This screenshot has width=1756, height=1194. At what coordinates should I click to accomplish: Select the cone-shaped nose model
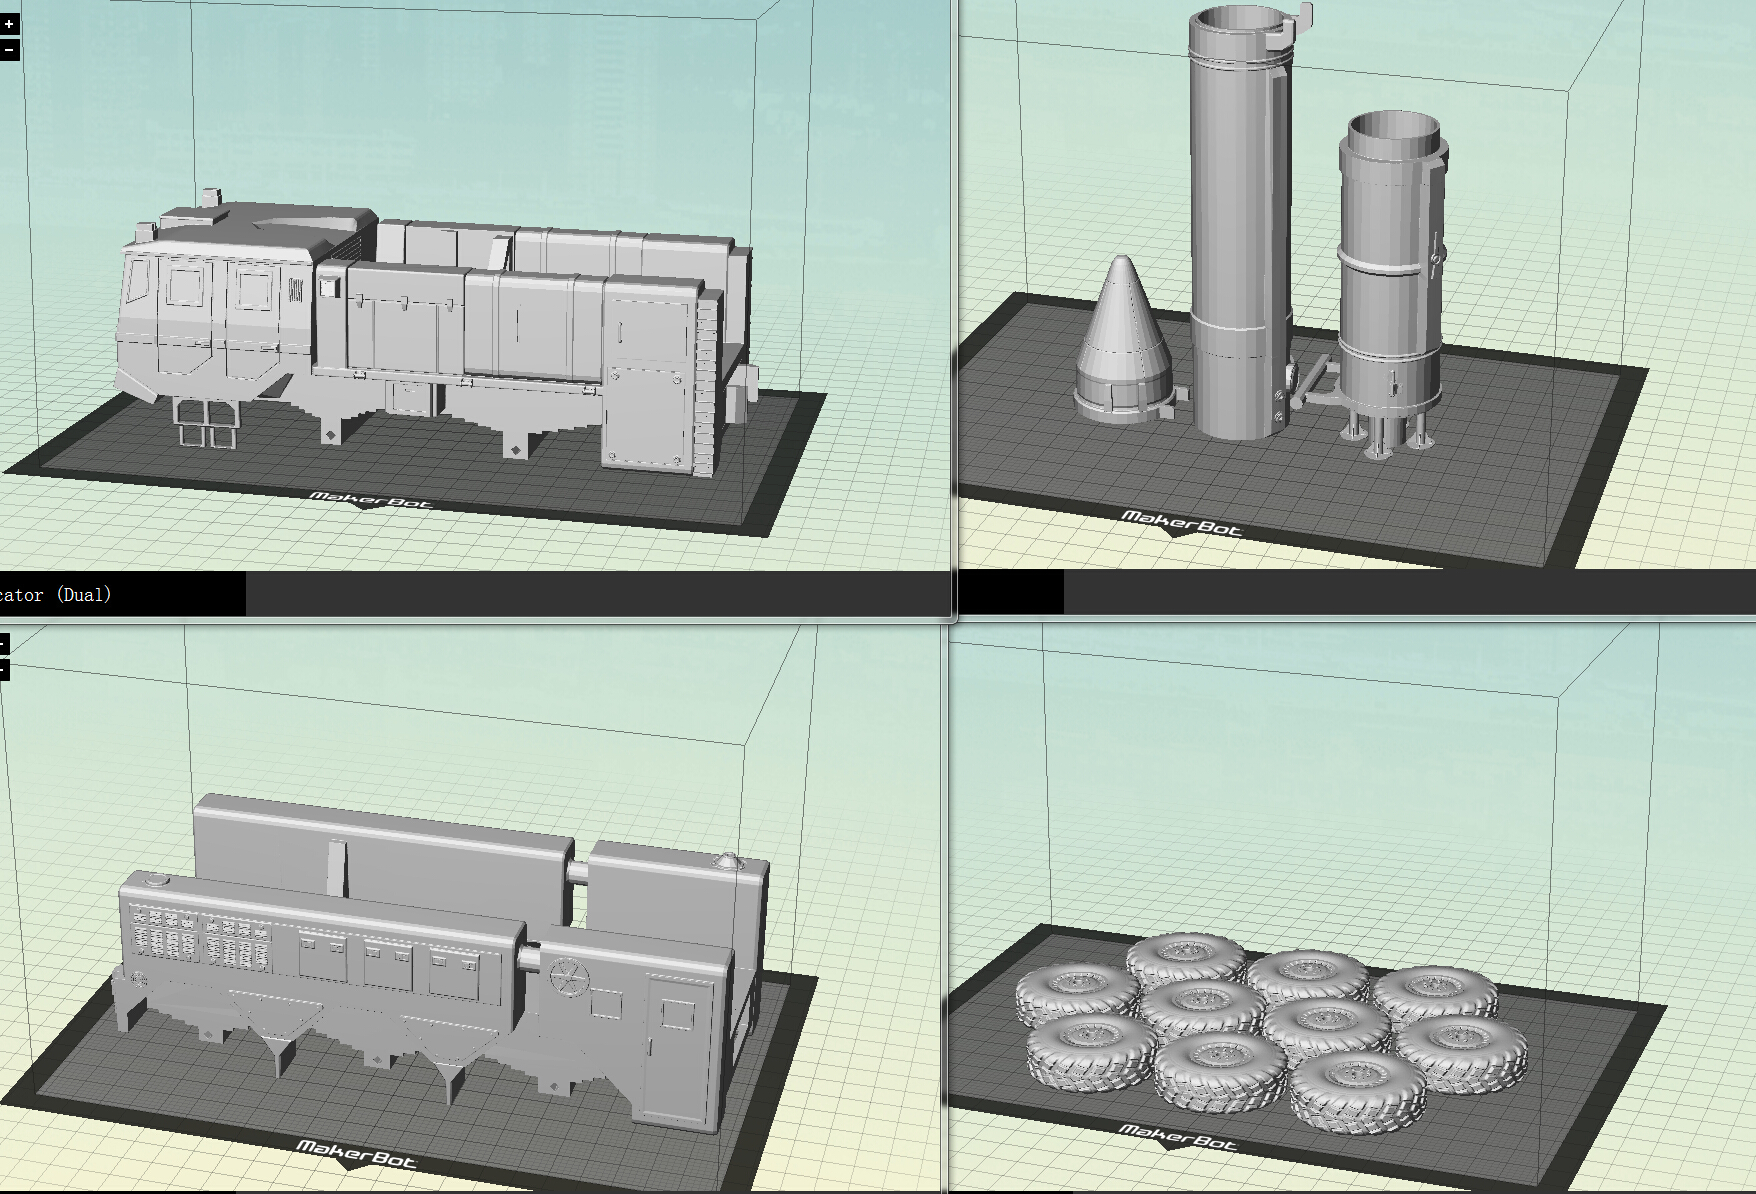[1124, 340]
